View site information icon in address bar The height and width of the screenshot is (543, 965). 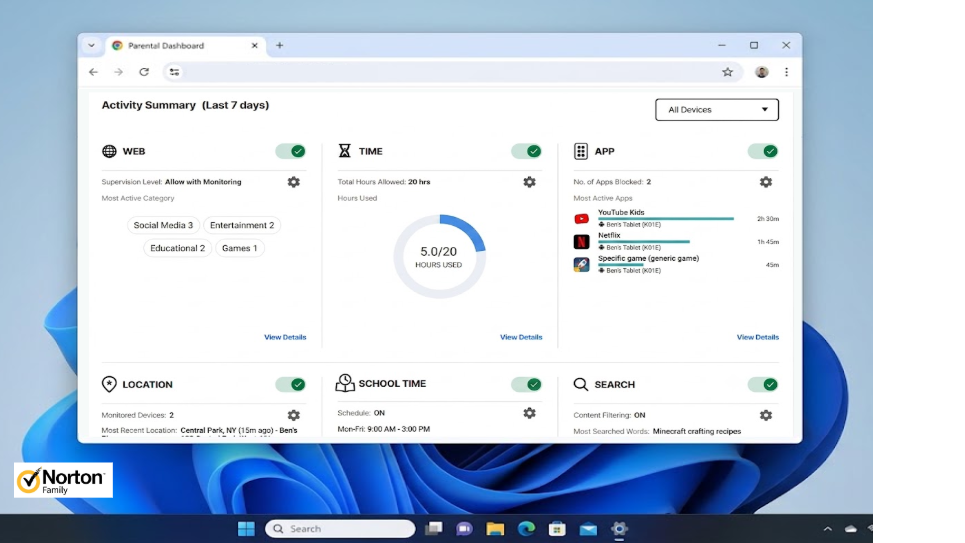[x=175, y=72]
